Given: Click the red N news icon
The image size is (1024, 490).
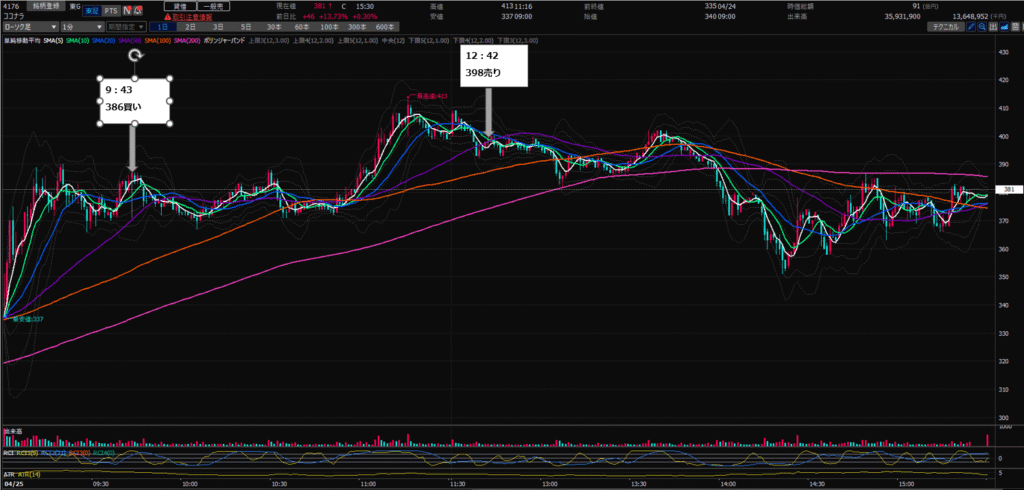Looking at the screenshot, I should pos(126,9).
